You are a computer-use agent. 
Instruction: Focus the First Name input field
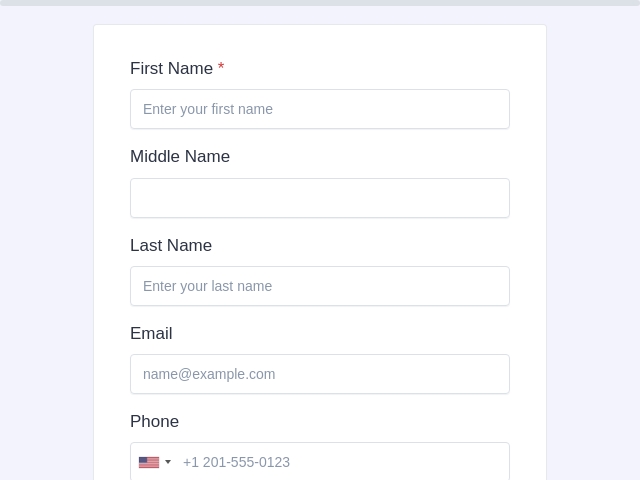tap(320, 109)
